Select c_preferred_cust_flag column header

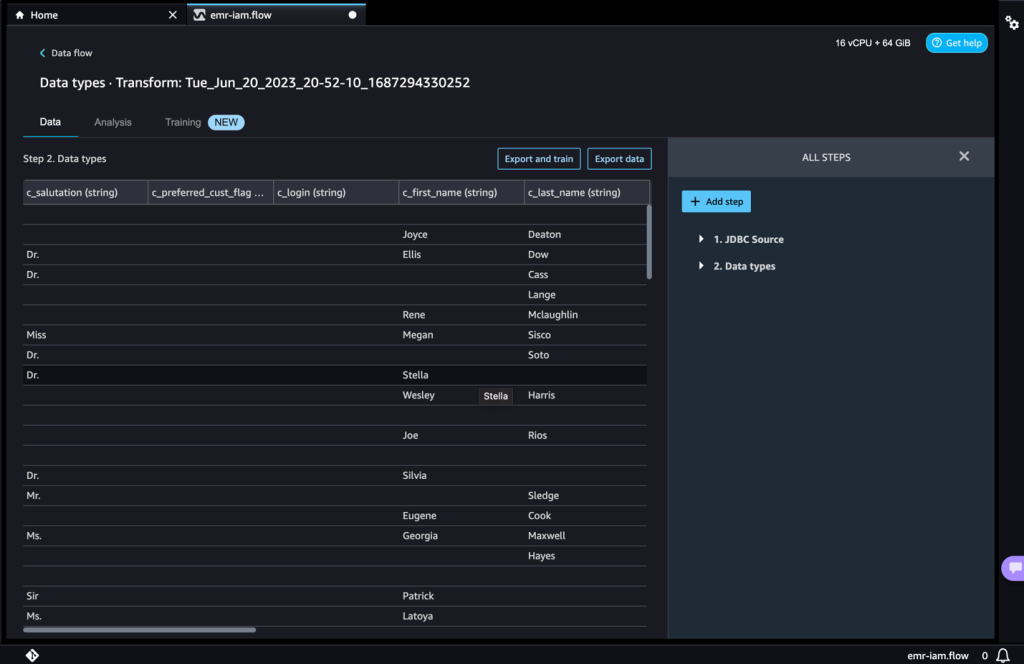coord(211,193)
